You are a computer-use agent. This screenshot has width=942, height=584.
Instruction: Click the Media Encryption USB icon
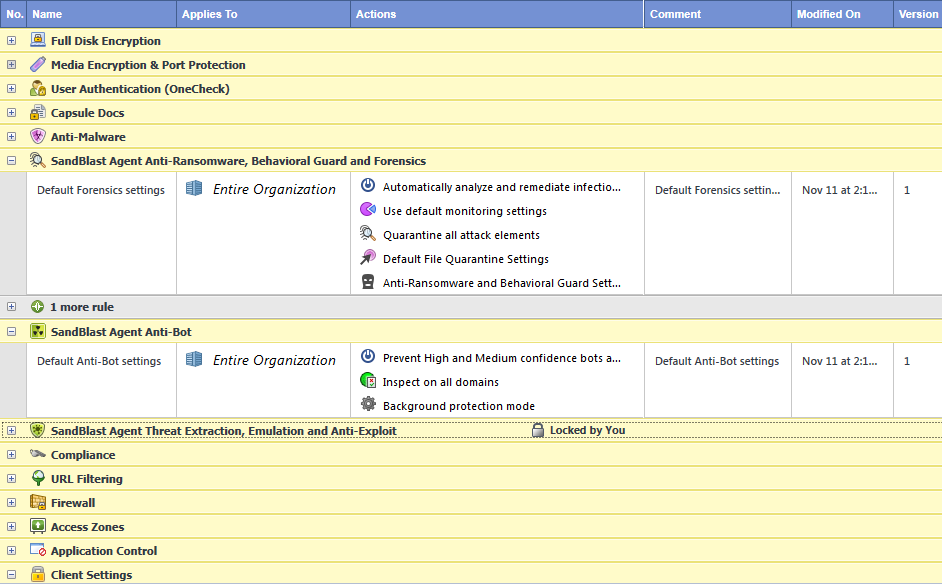(x=38, y=64)
